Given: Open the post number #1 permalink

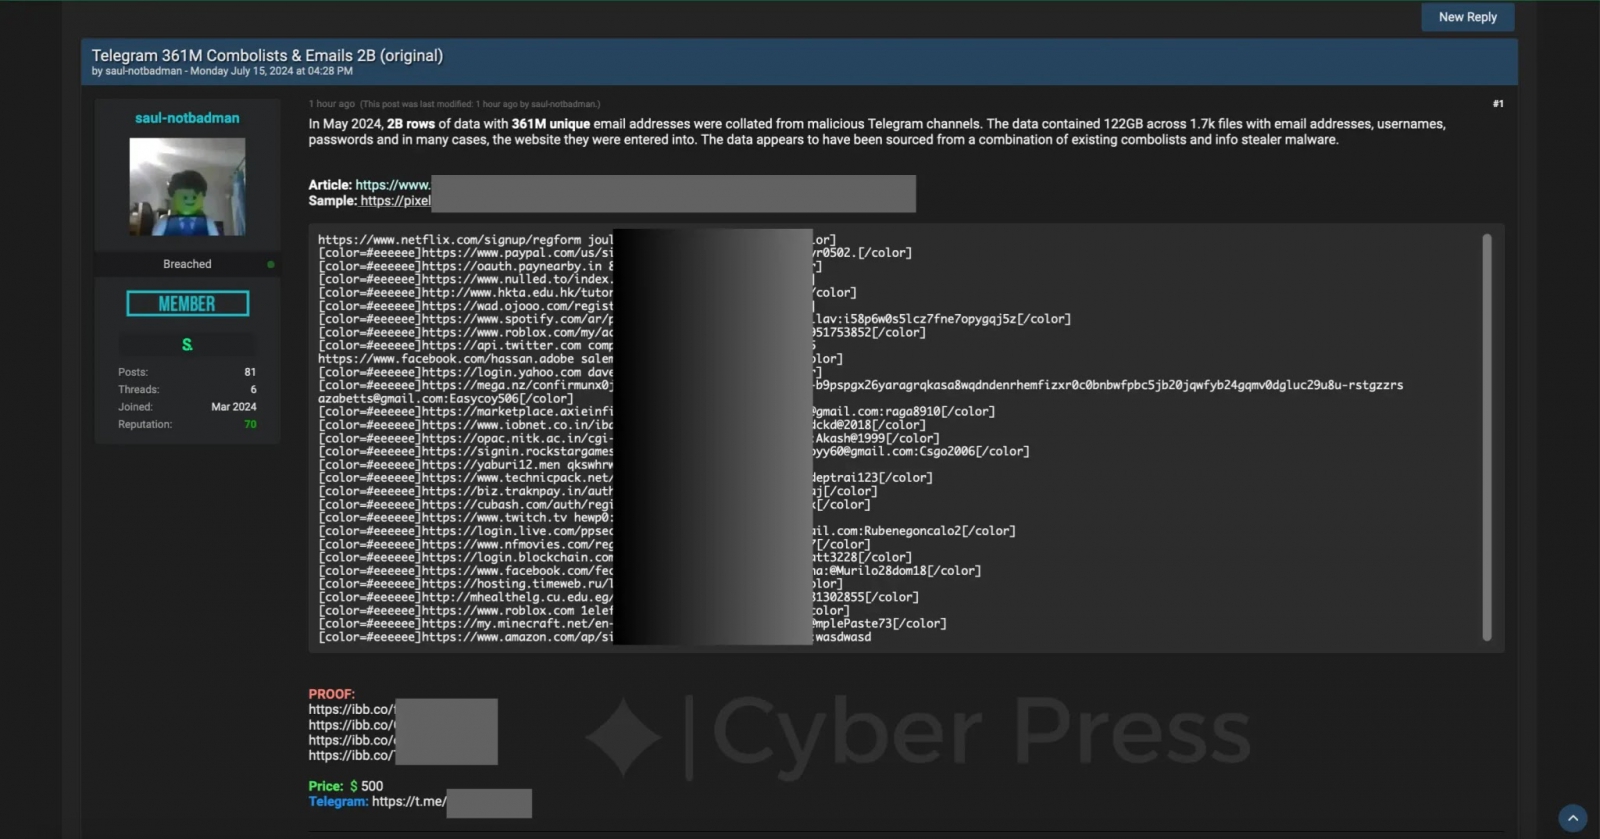Looking at the screenshot, I should 1498,104.
